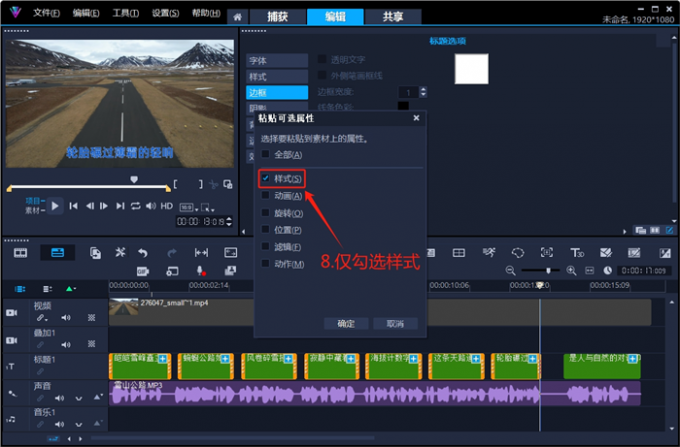The width and height of the screenshot is (680, 447).
Task: Increase 边框宽度 with the stepper arrows
Action: click(423, 89)
